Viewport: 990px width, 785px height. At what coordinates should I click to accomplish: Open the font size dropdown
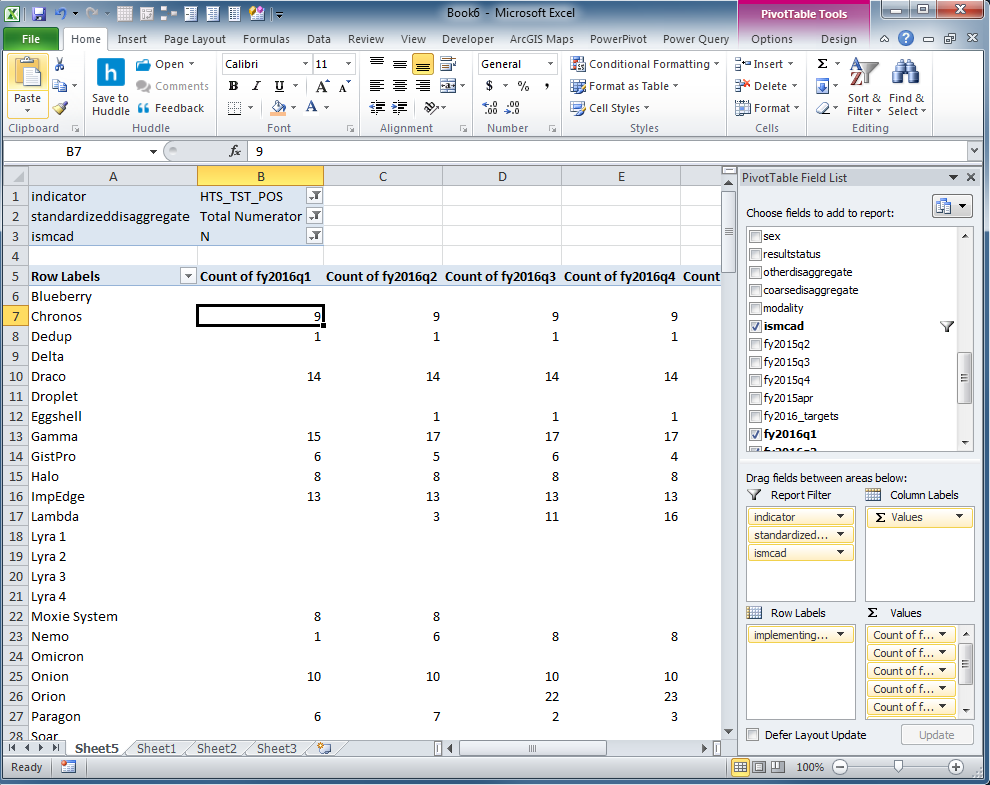click(348, 64)
